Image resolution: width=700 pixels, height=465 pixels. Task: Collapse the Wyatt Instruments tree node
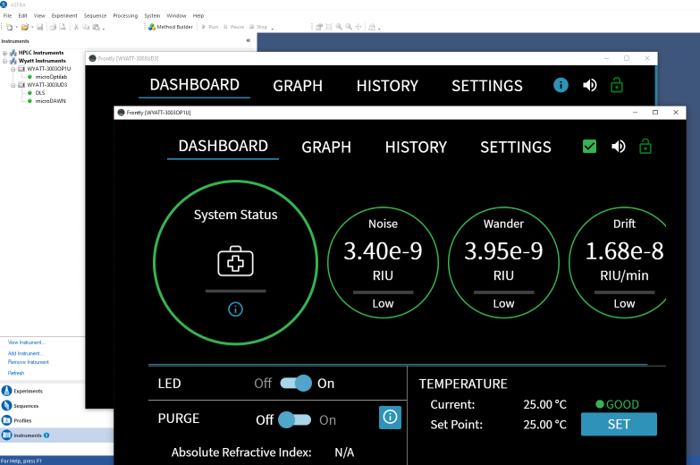(4, 60)
